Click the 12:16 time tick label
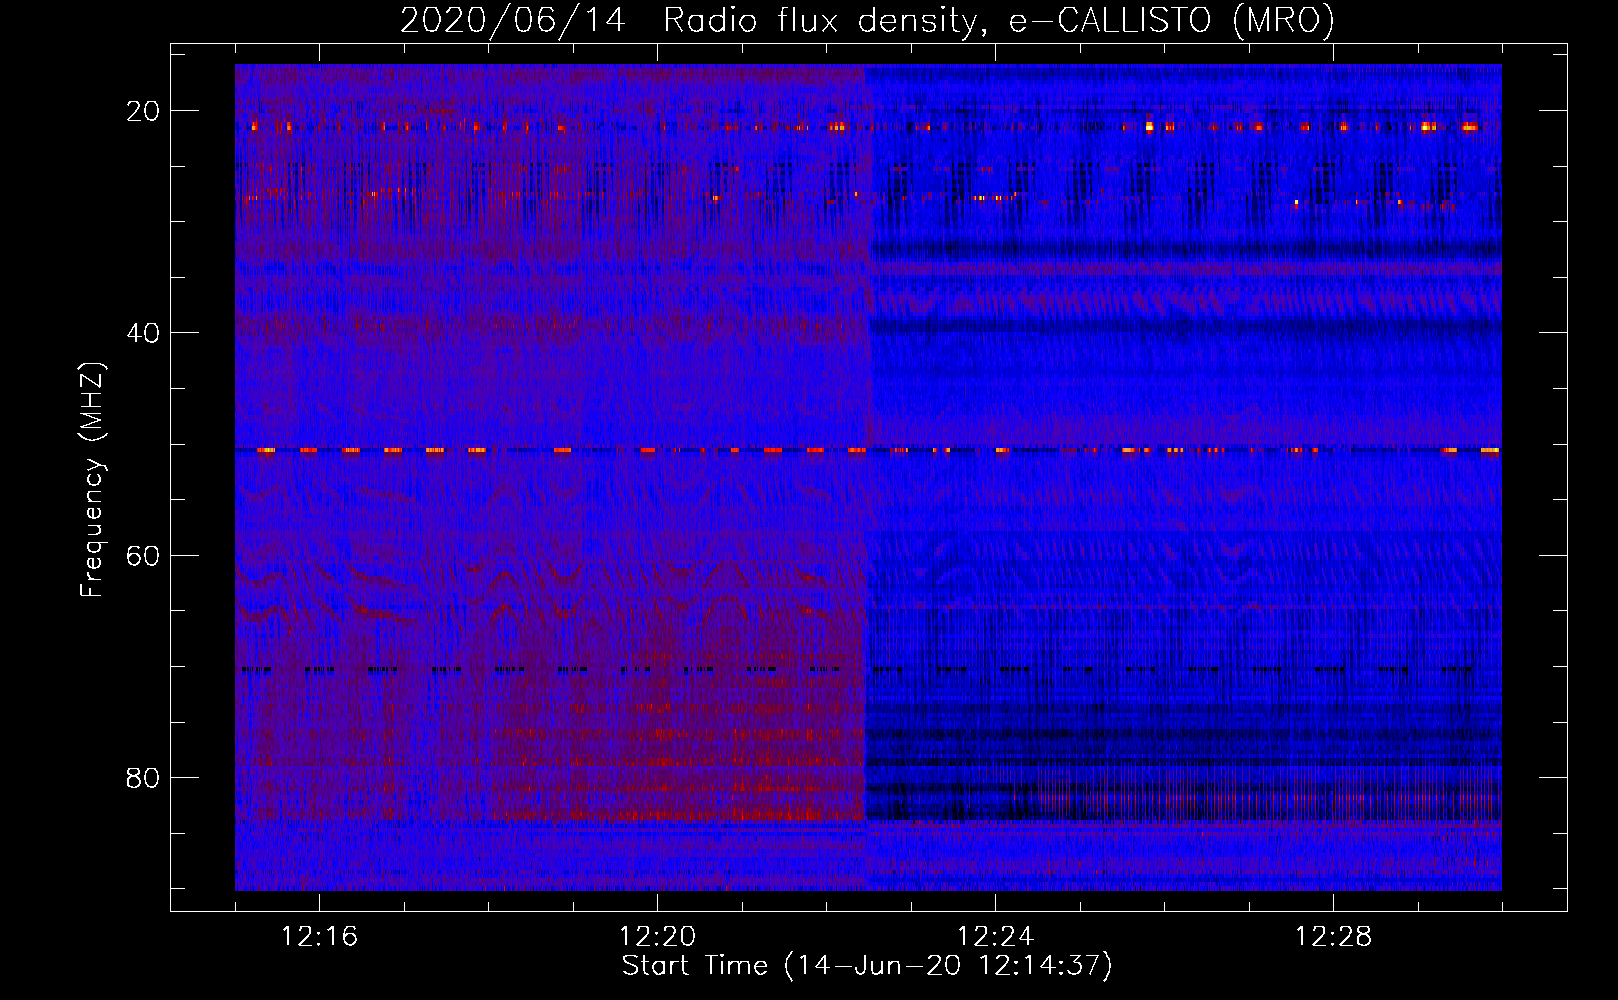The height and width of the screenshot is (1000, 1618). (x=319, y=937)
